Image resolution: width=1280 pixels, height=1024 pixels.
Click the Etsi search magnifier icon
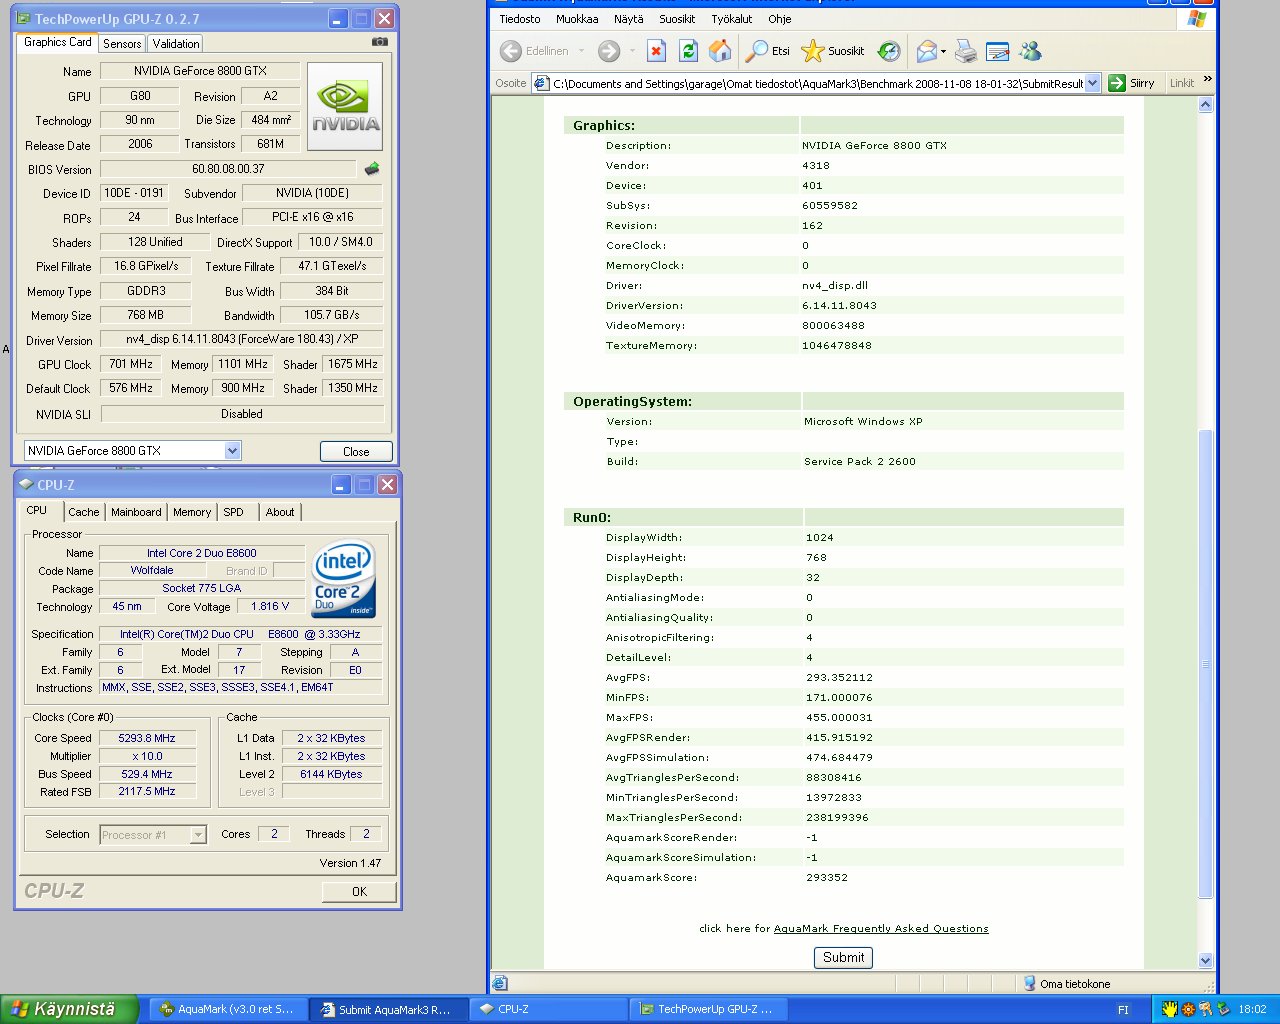[757, 51]
